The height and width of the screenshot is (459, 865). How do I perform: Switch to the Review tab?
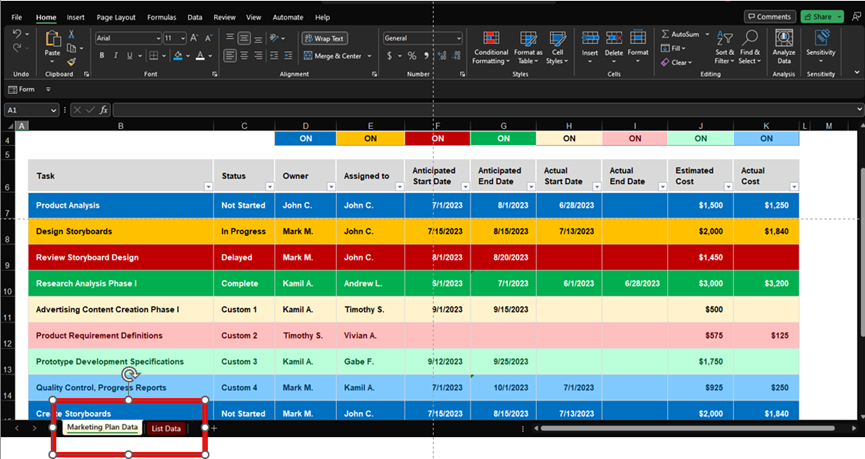(x=225, y=17)
